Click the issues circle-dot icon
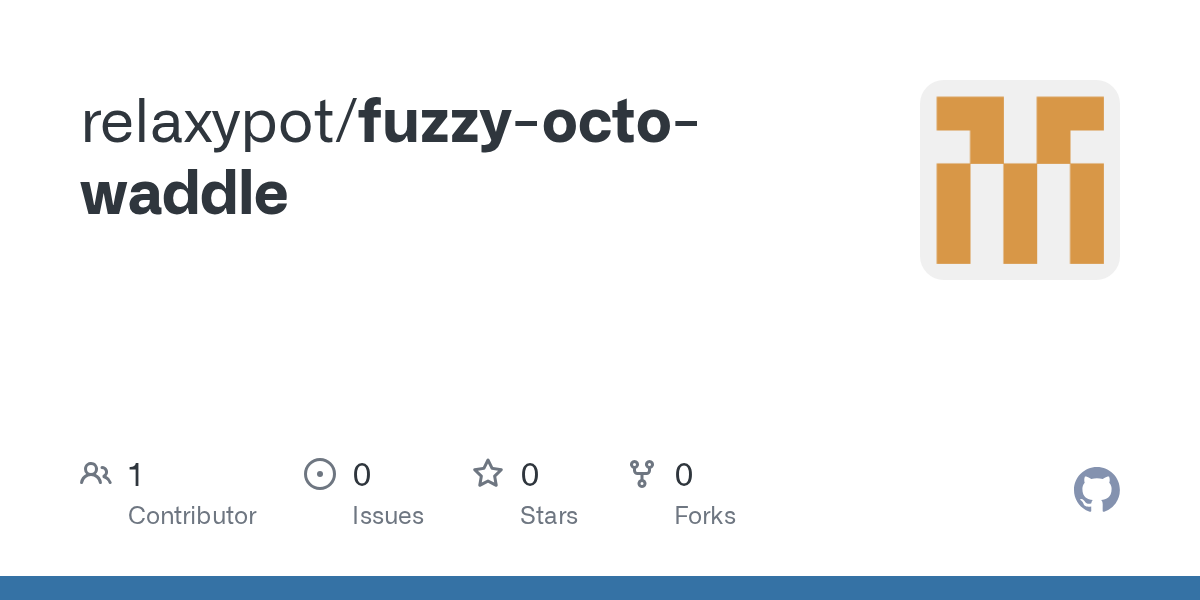Image resolution: width=1200 pixels, height=600 pixels. tap(319, 474)
